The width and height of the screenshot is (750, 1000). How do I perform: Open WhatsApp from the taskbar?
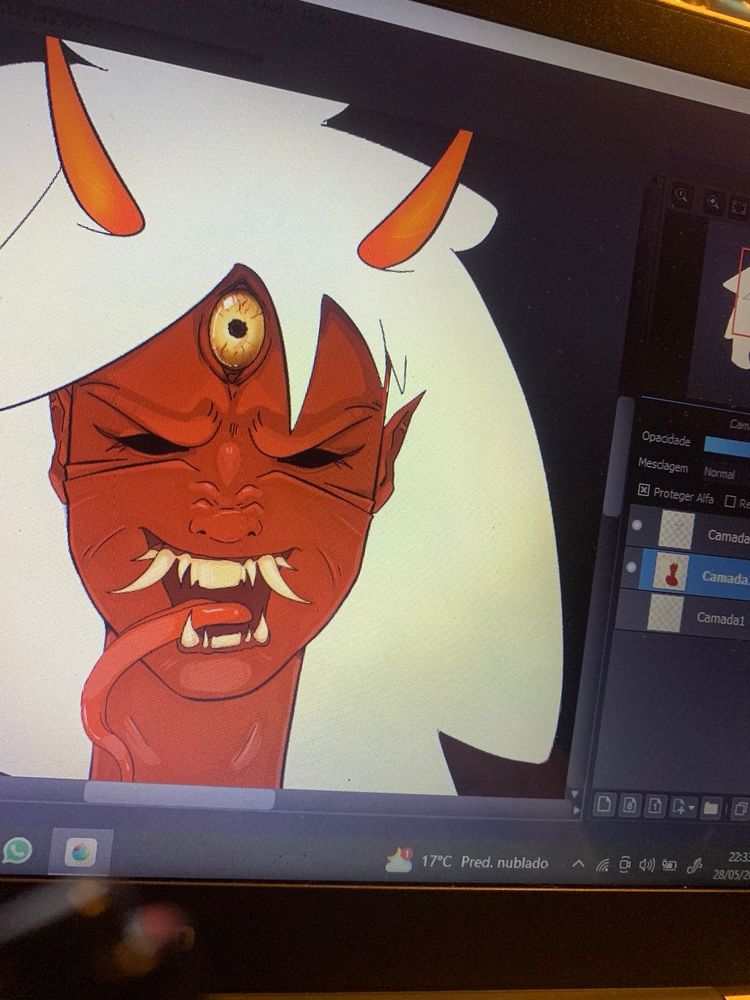tap(18, 850)
